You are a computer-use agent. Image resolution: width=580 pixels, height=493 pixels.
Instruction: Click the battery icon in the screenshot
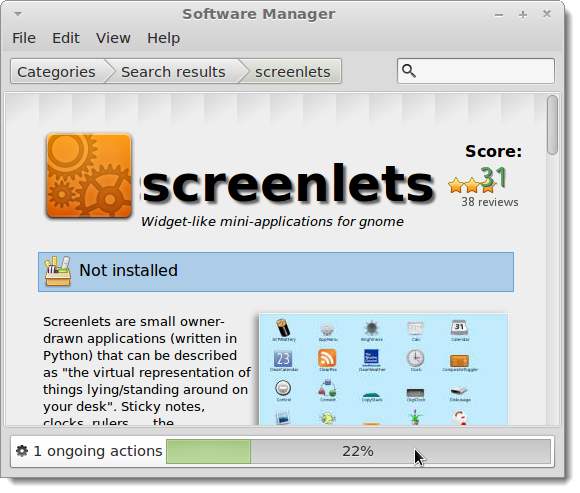click(x=283, y=328)
